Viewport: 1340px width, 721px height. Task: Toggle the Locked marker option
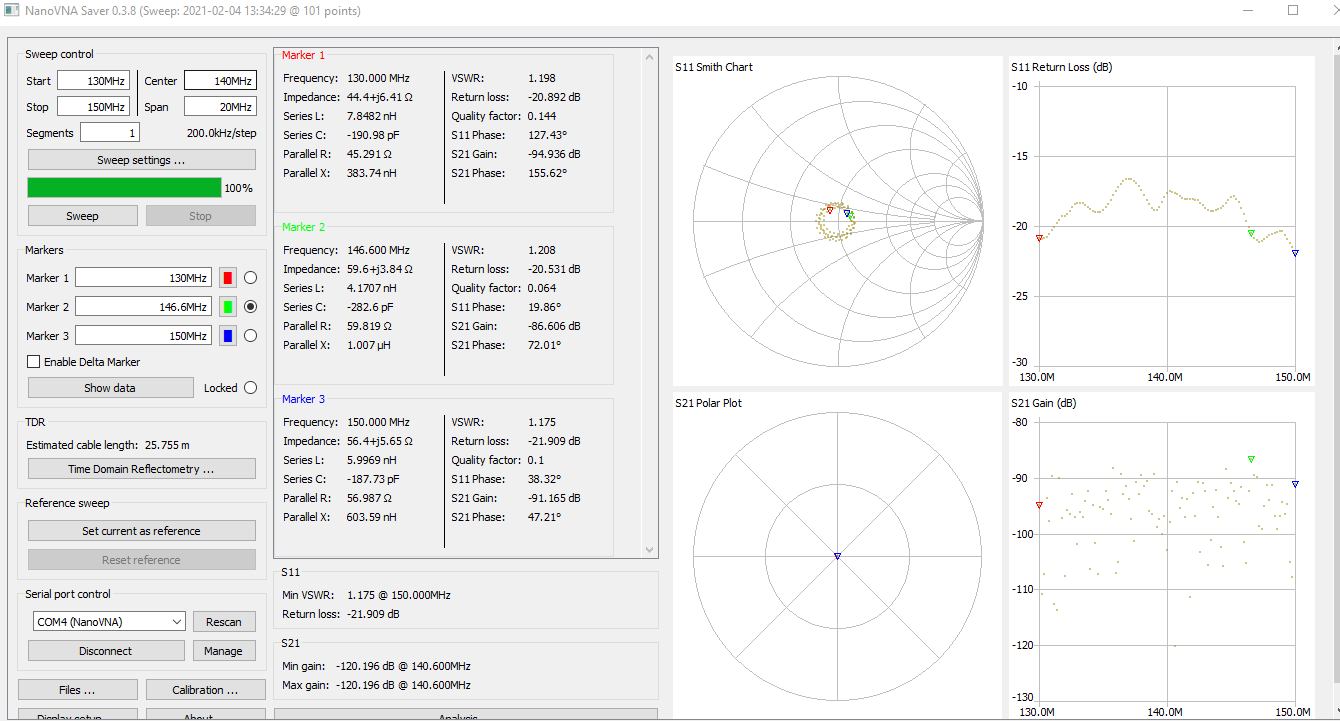coord(250,387)
